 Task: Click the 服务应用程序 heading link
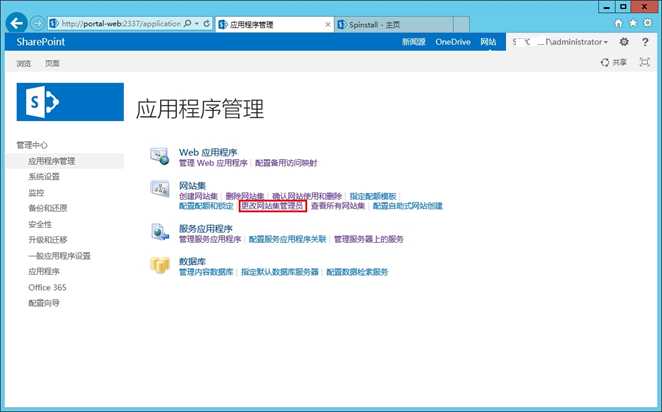[x=206, y=228]
